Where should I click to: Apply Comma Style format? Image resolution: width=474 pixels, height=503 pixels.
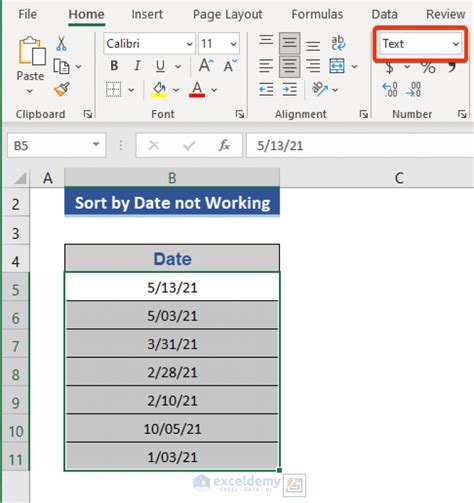[x=452, y=68]
